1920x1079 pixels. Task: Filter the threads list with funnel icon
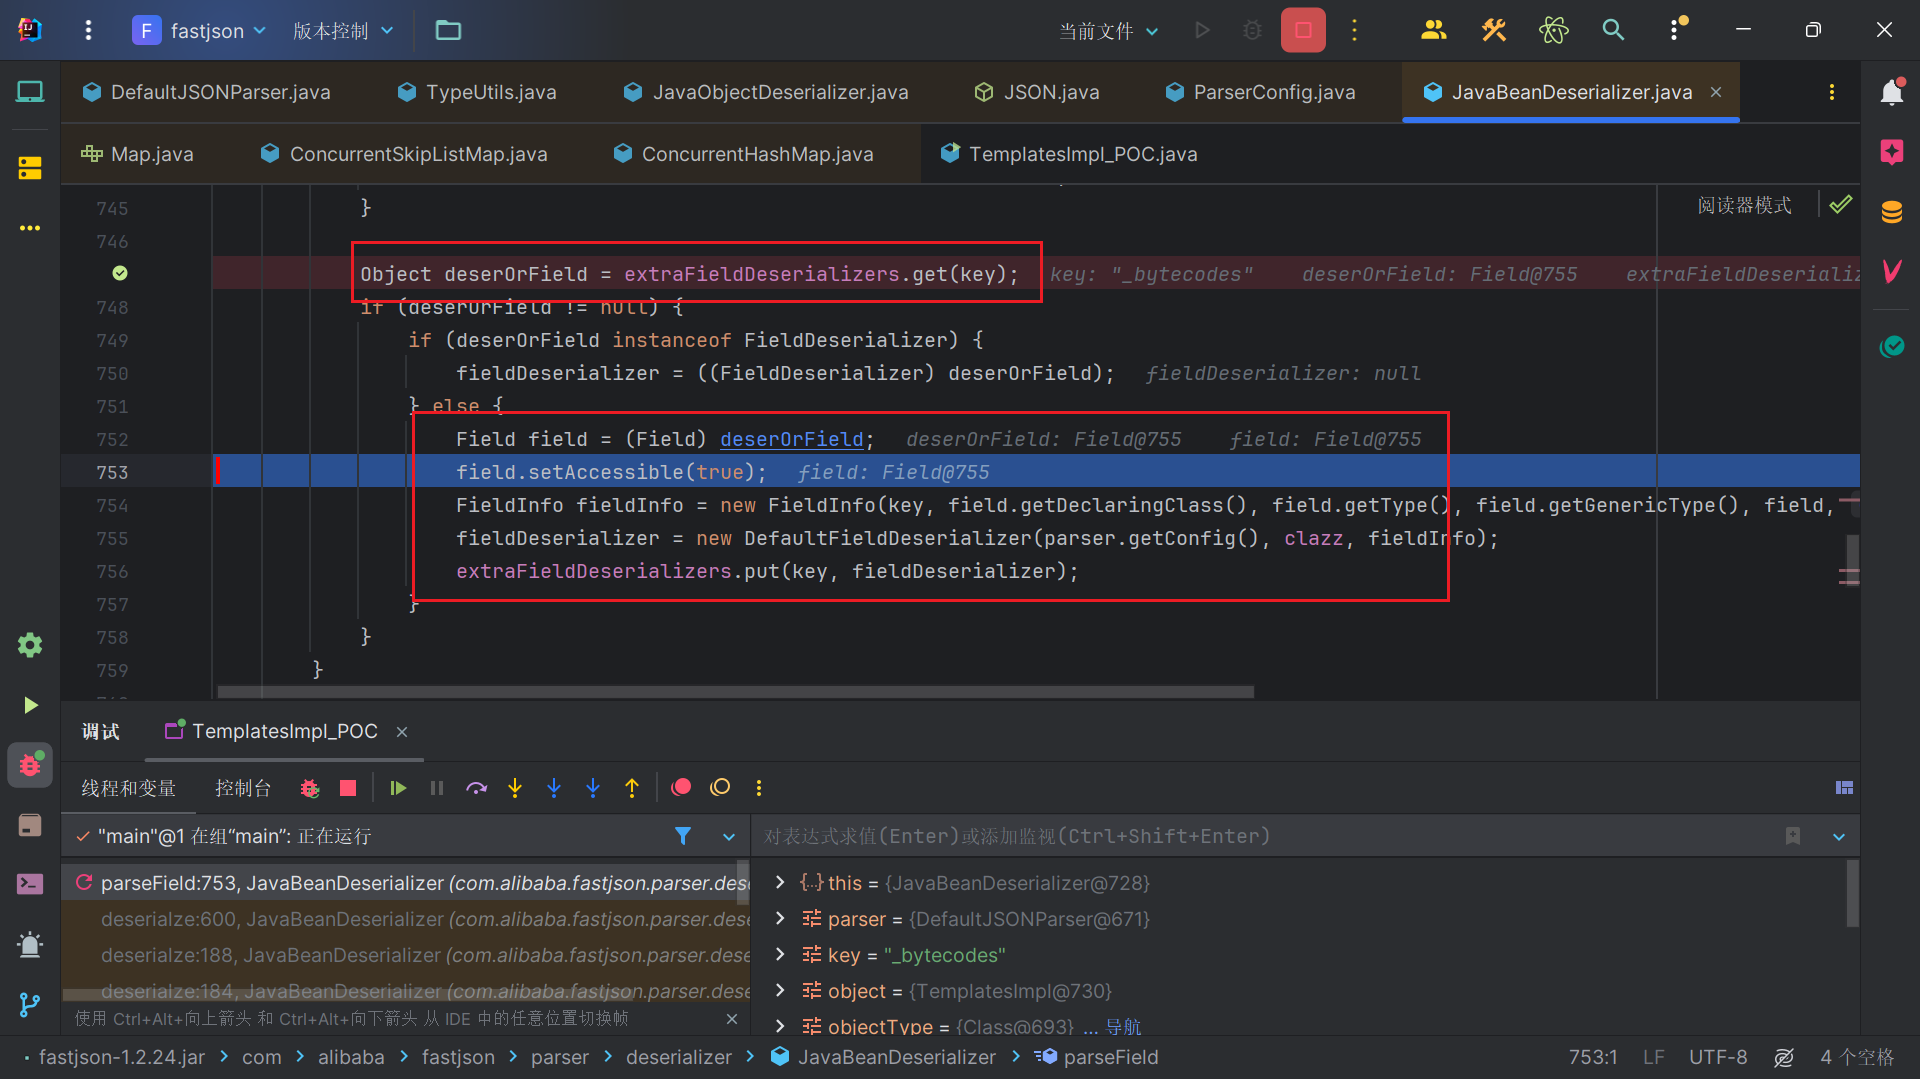683,836
